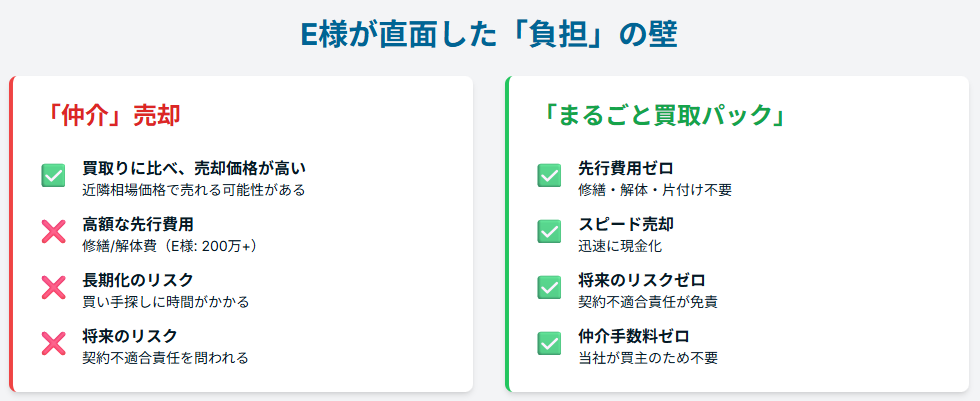The width and height of the screenshot is (980, 401).
Task: Click the green check next to 仲介手数料ゼロ
Action: [549, 344]
